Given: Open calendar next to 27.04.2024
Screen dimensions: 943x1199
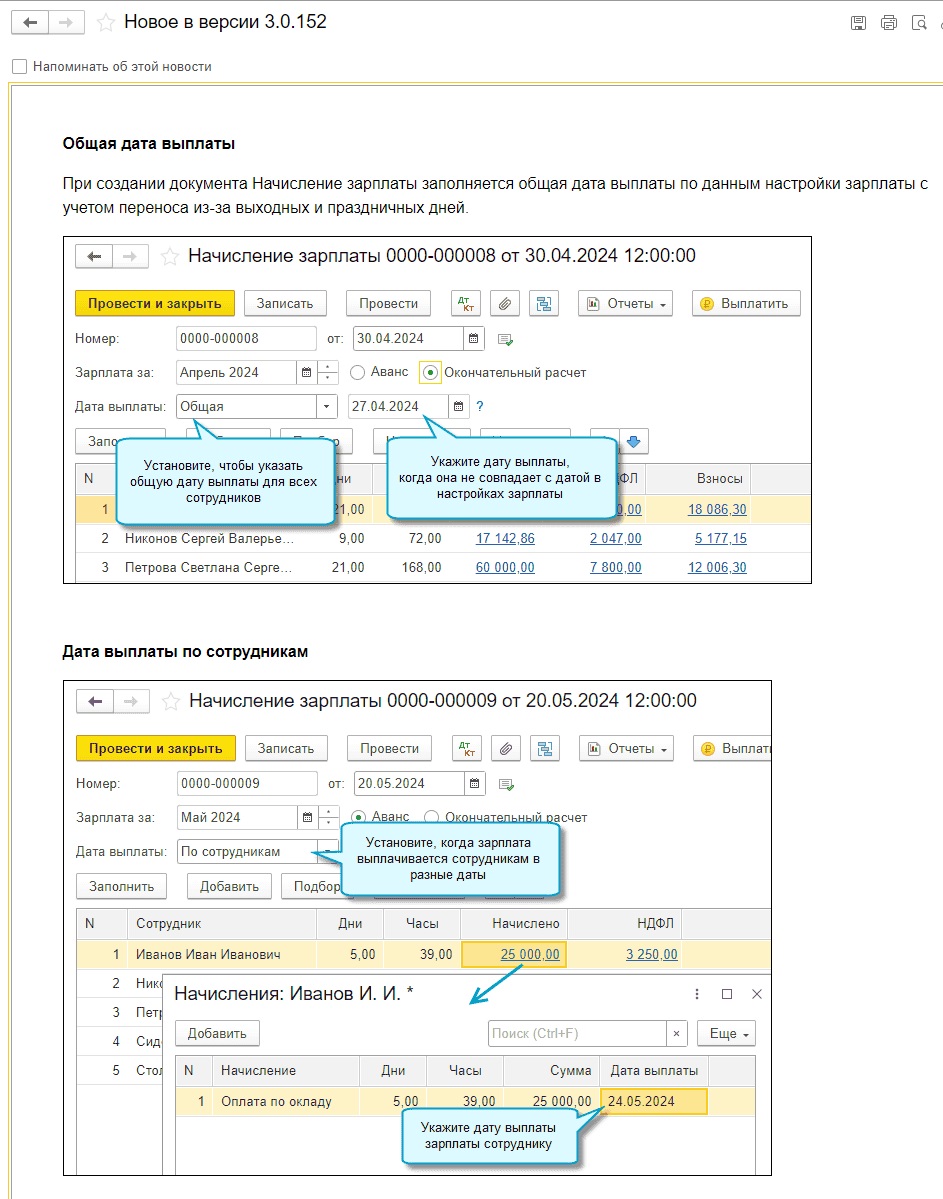Looking at the screenshot, I should (458, 406).
